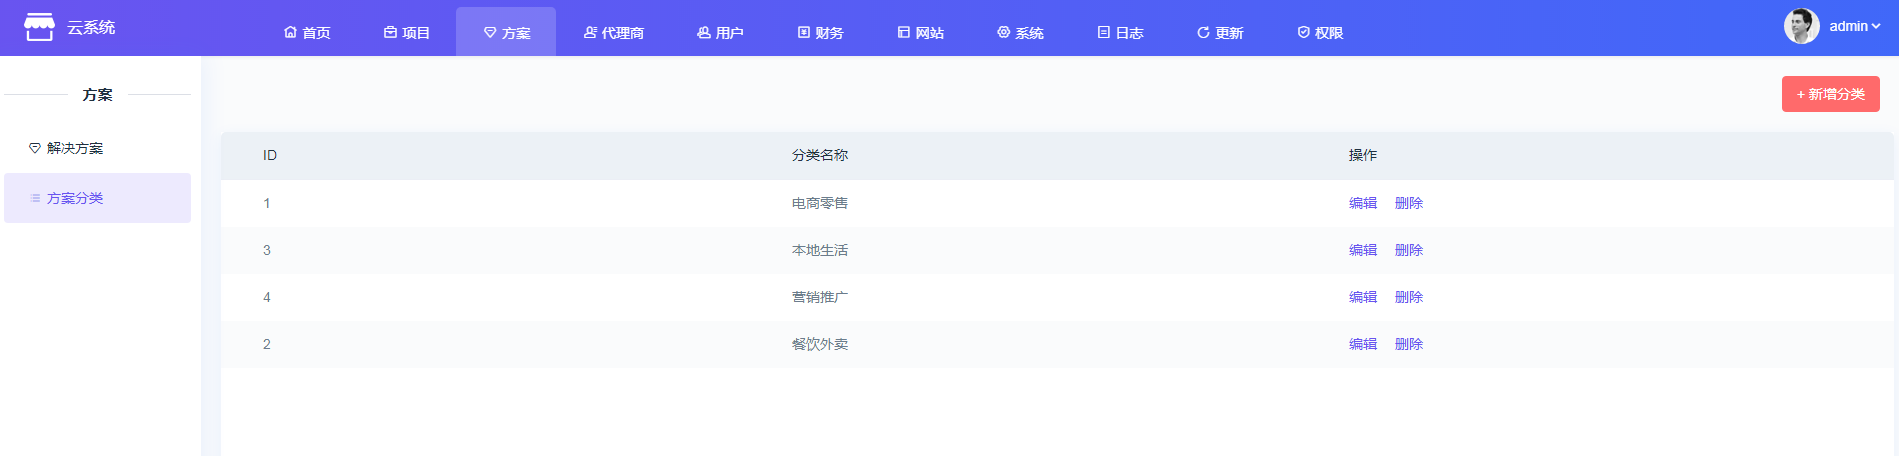Open the 系统 menu tab
Screen dimensions: 1899x456
pos(1021,32)
